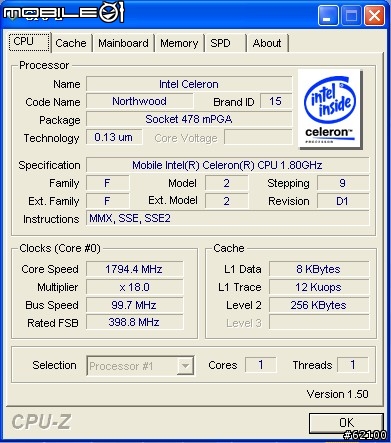Click the maximize window button
The height and width of the screenshot is (443, 391).
(x=351, y=15)
